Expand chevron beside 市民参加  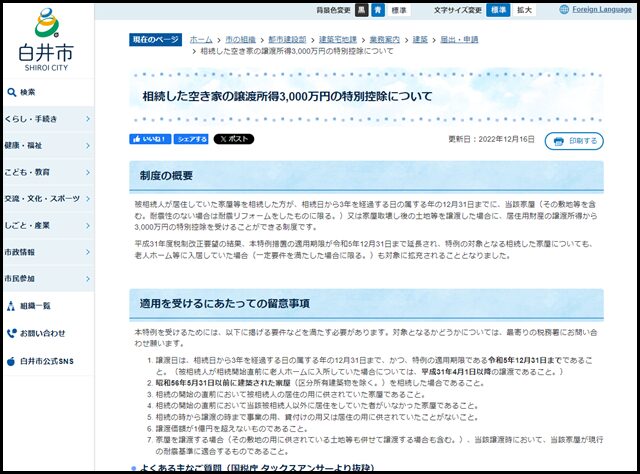tap(88, 279)
